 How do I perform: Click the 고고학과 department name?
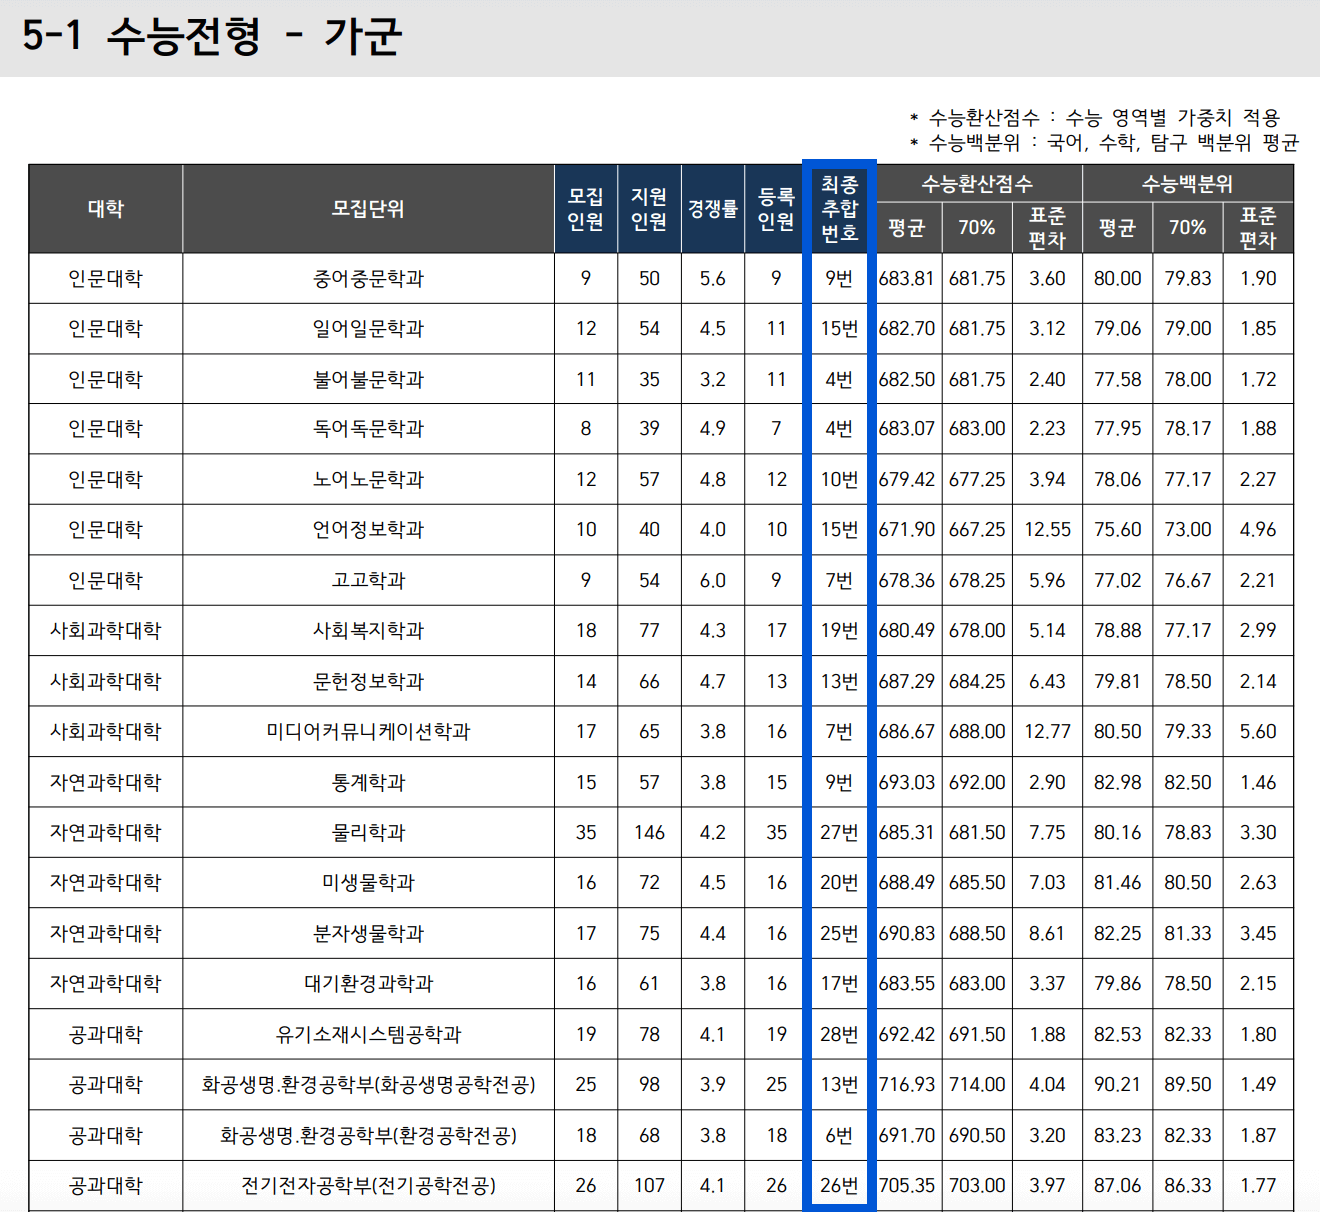368,580
